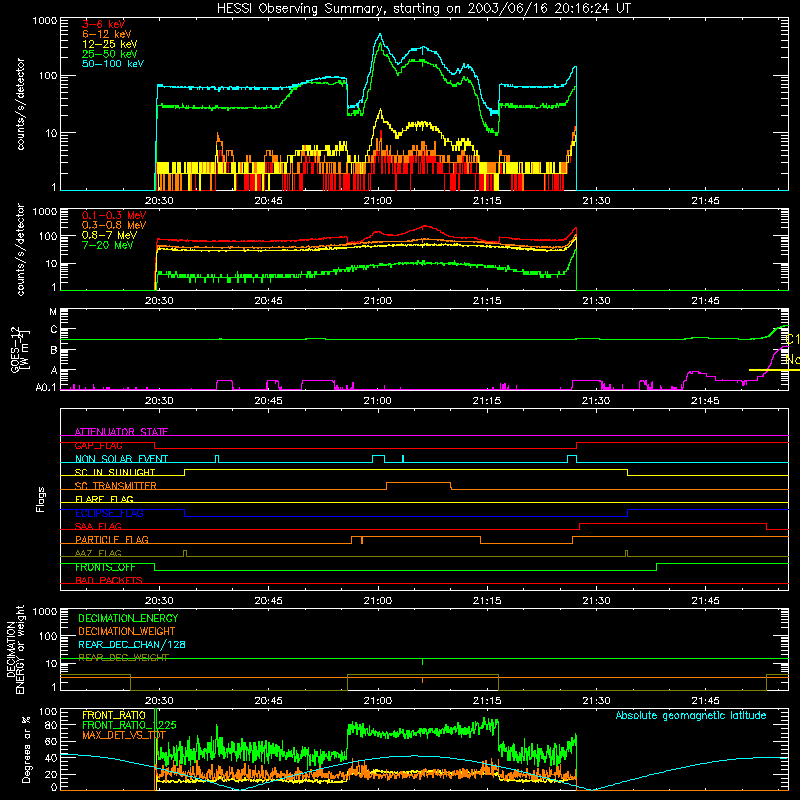
Task: Click the ECLIPSE_FLAG label
Action: click(109, 513)
